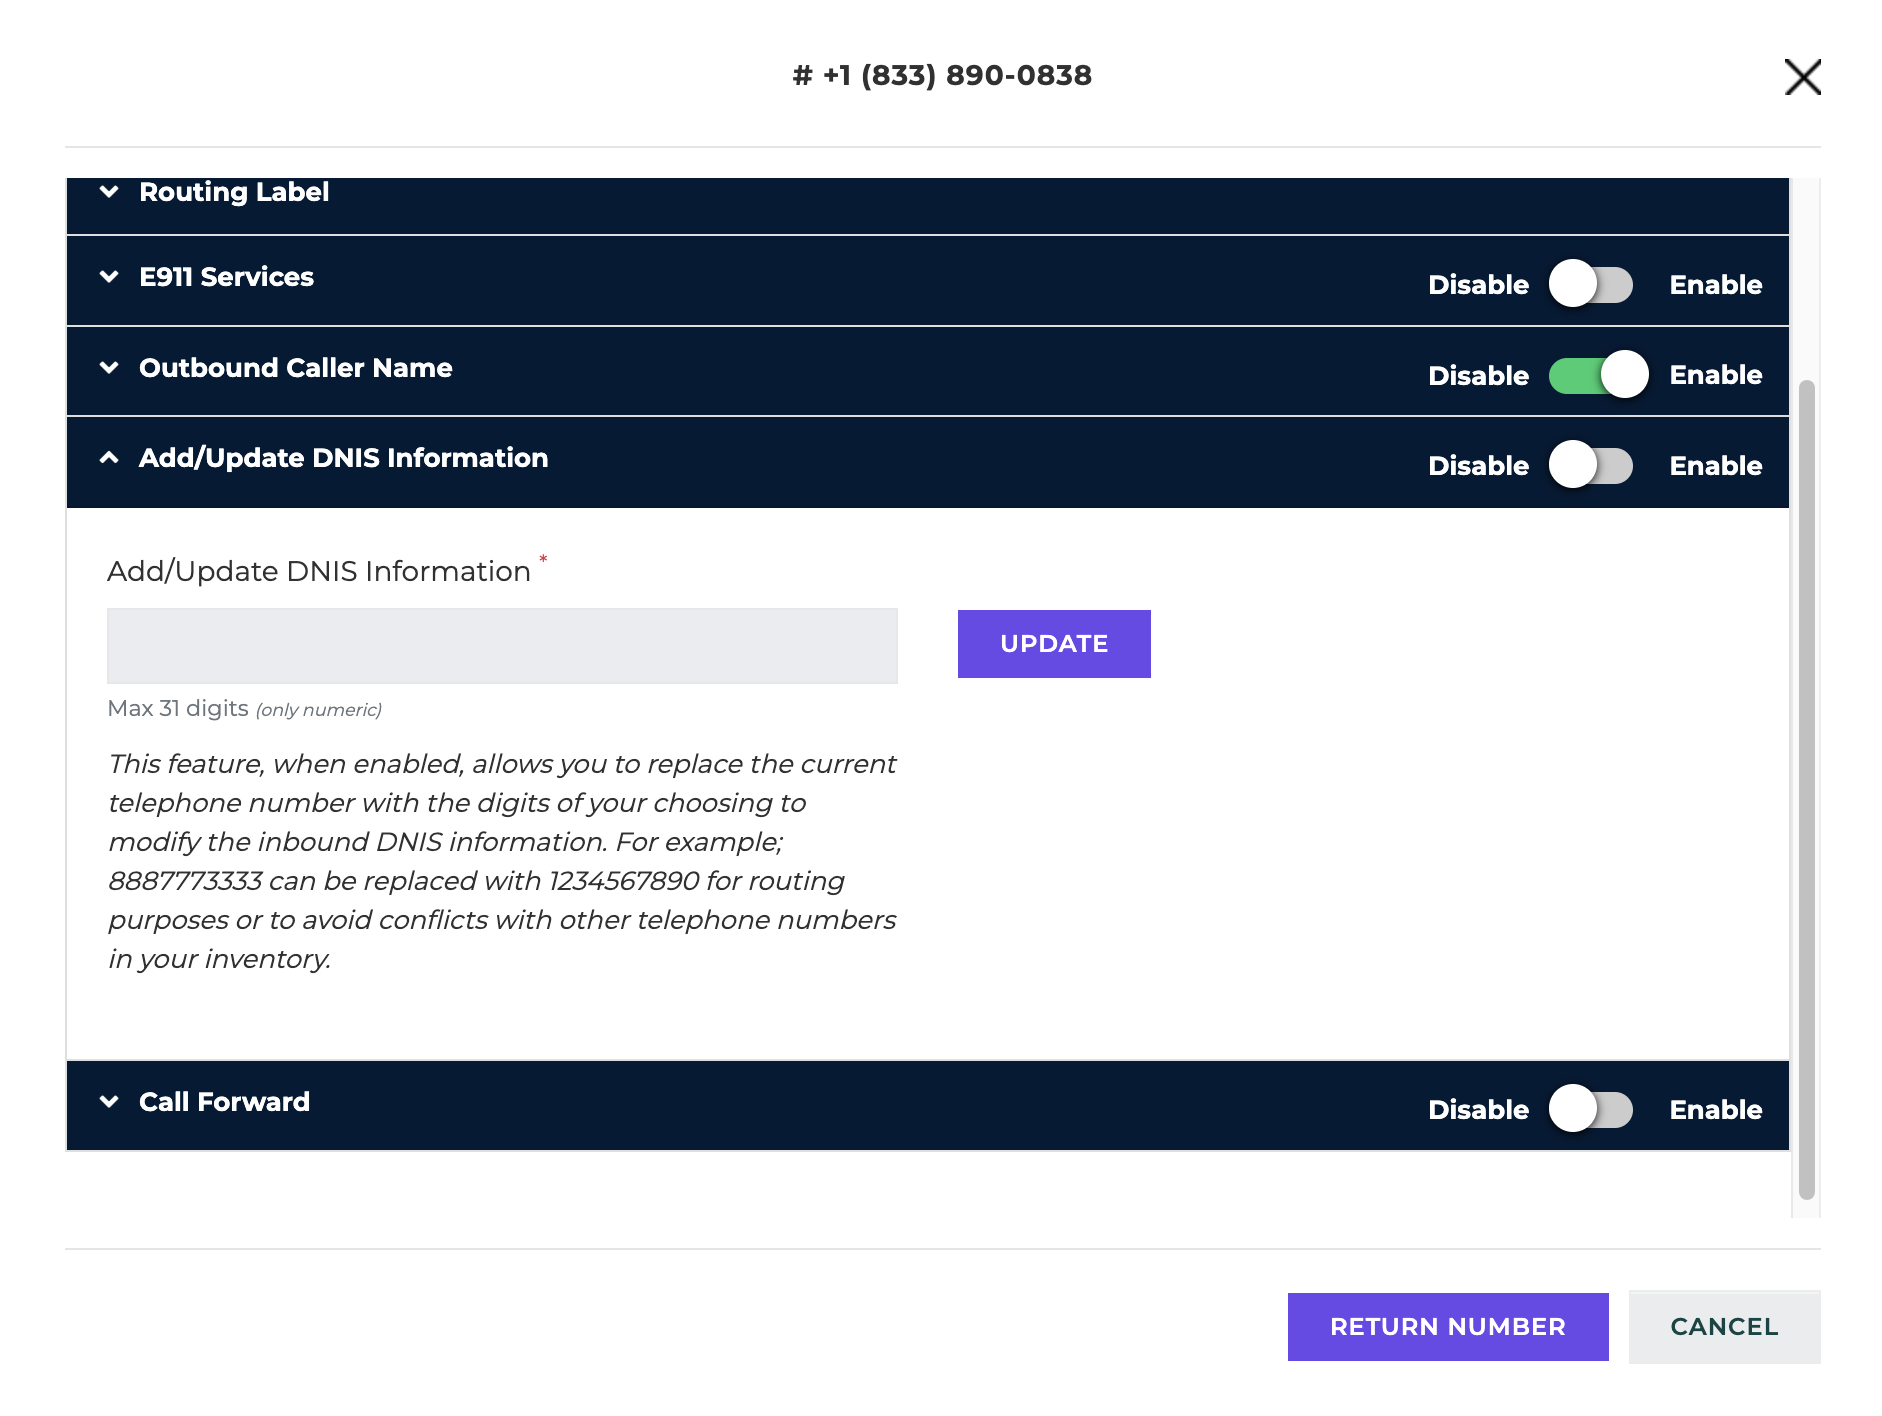Click the RETURN NUMBER button
The height and width of the screenshot is (1416, 1882).
[1448, 1327]
